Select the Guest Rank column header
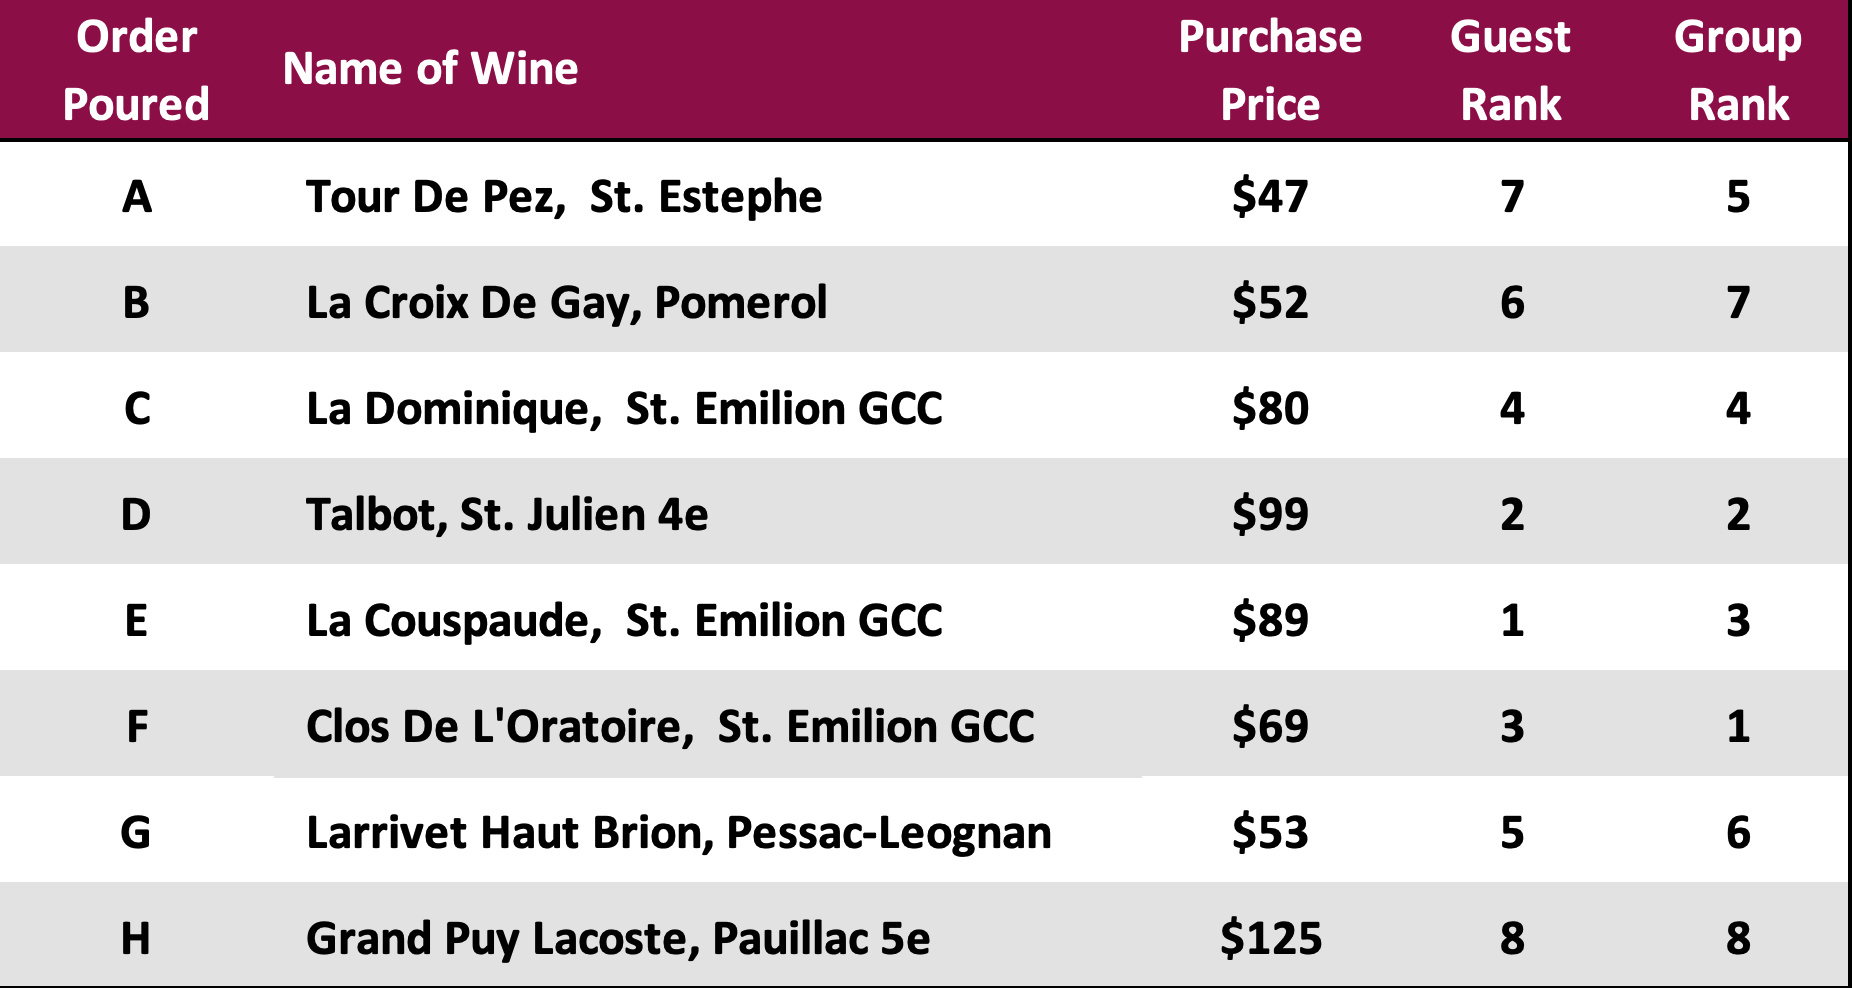1852x988 pixels. (x=1511, y=70)
